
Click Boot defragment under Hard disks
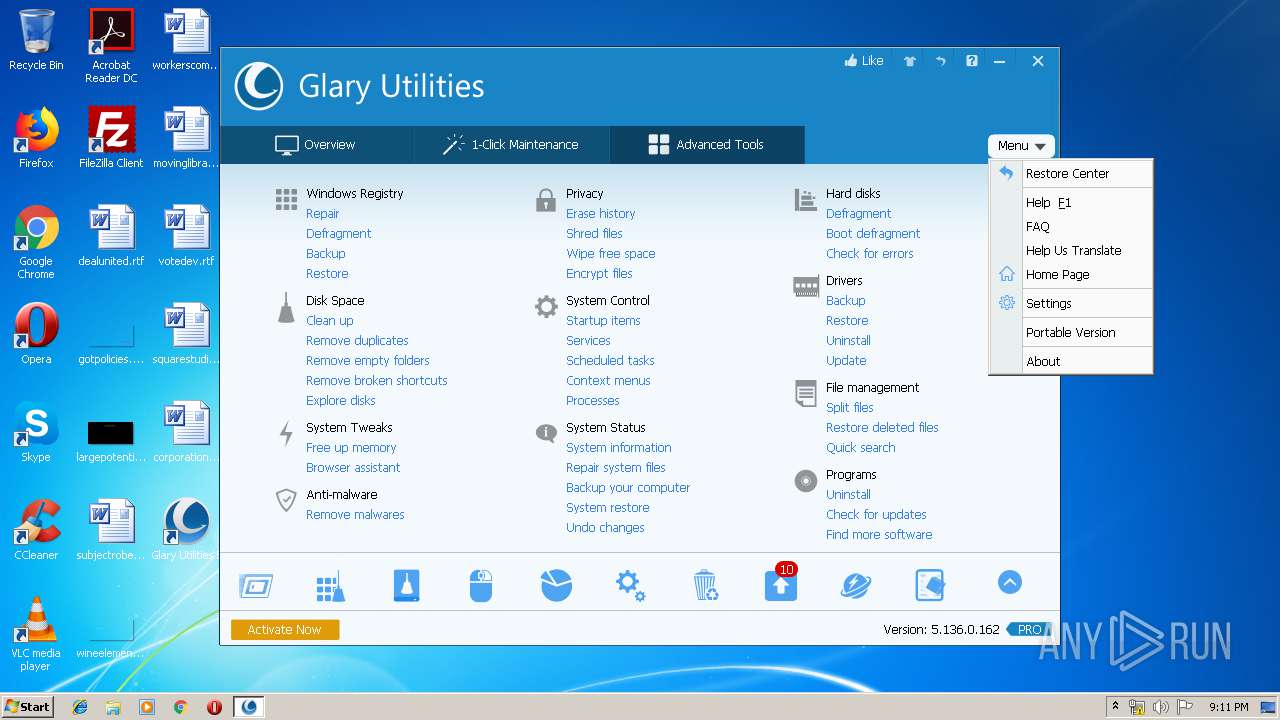873,234
